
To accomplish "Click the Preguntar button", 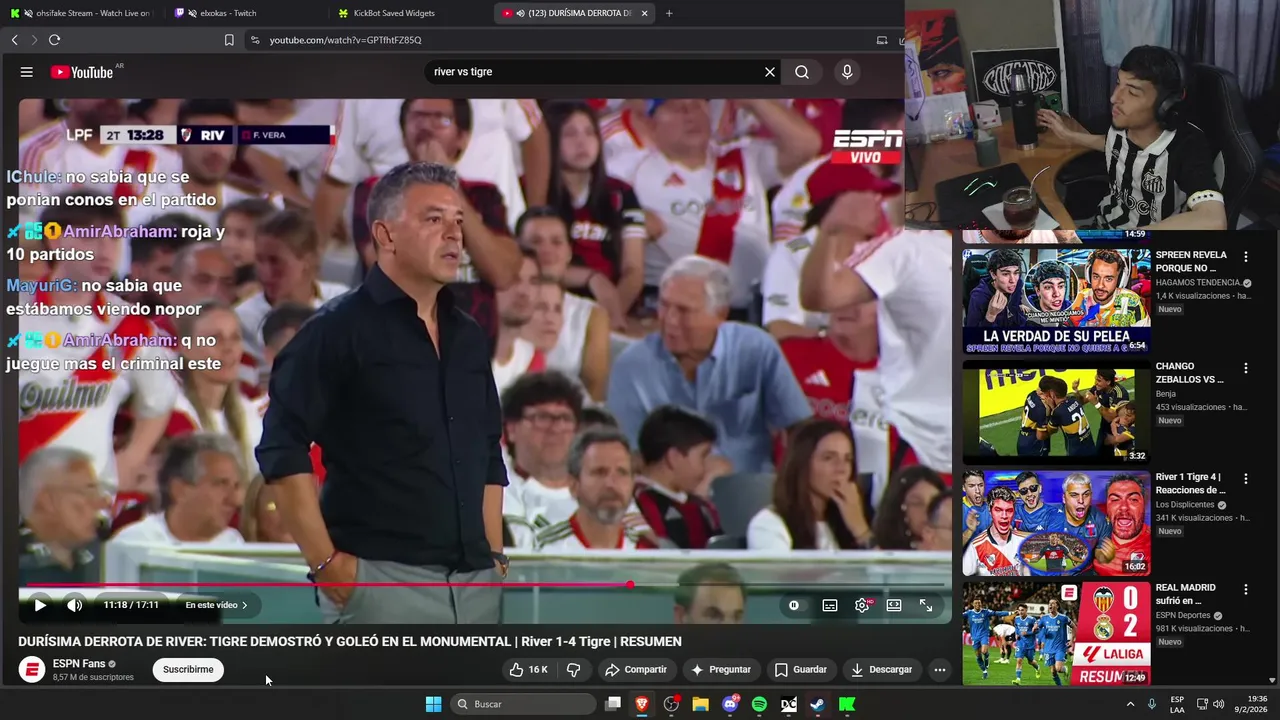I will click(x=720, y=670).
